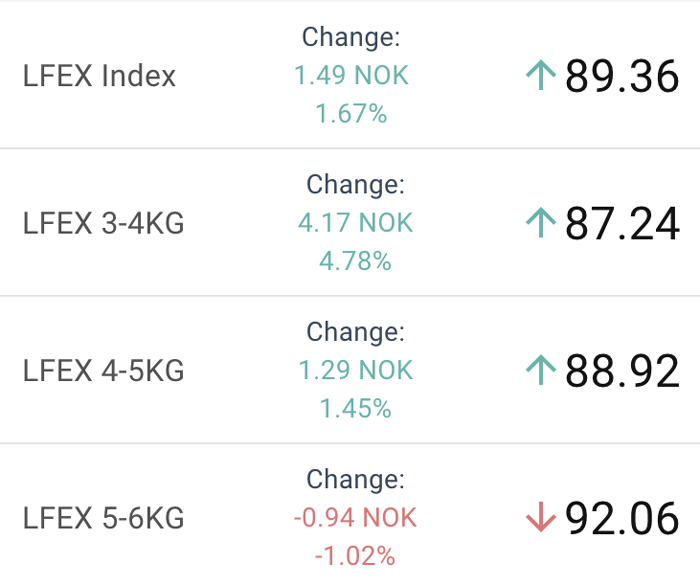Click the green up arrow beside 88.92
Screen dimensions: 700x585
pyautogui.click(x=541, y=370)
